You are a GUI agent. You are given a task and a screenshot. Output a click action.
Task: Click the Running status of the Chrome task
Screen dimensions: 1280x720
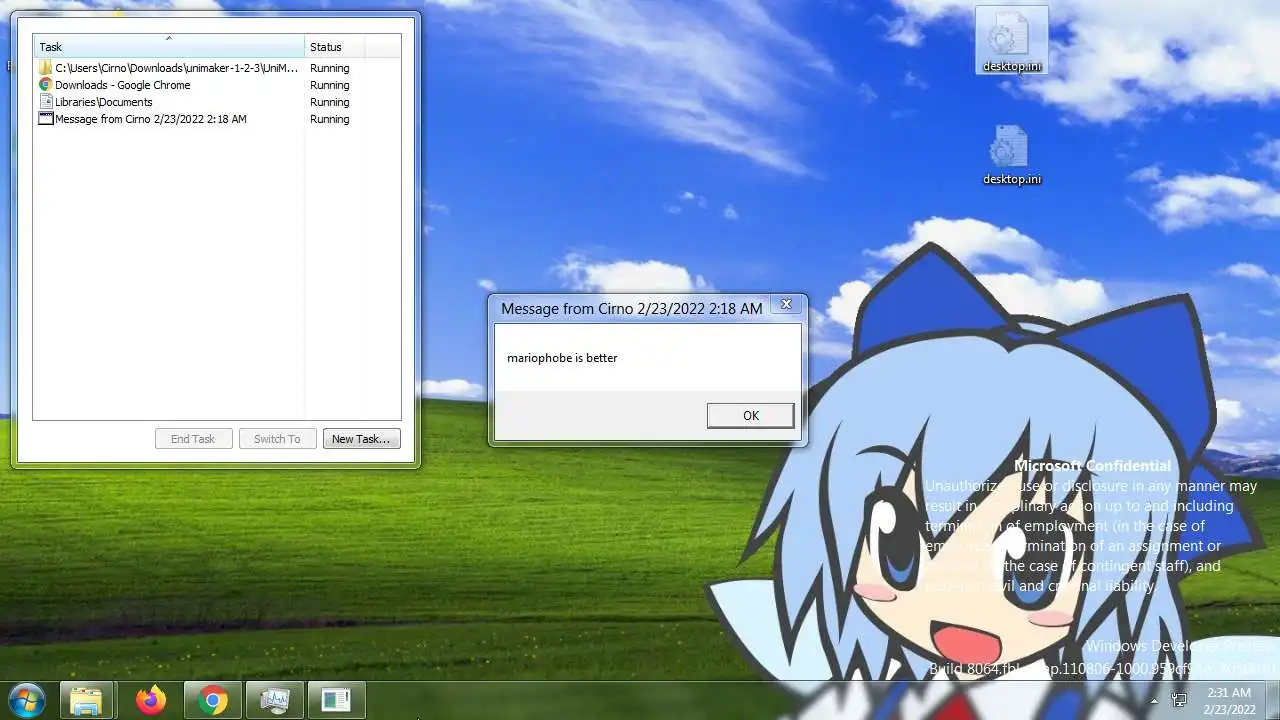point(329,85)
